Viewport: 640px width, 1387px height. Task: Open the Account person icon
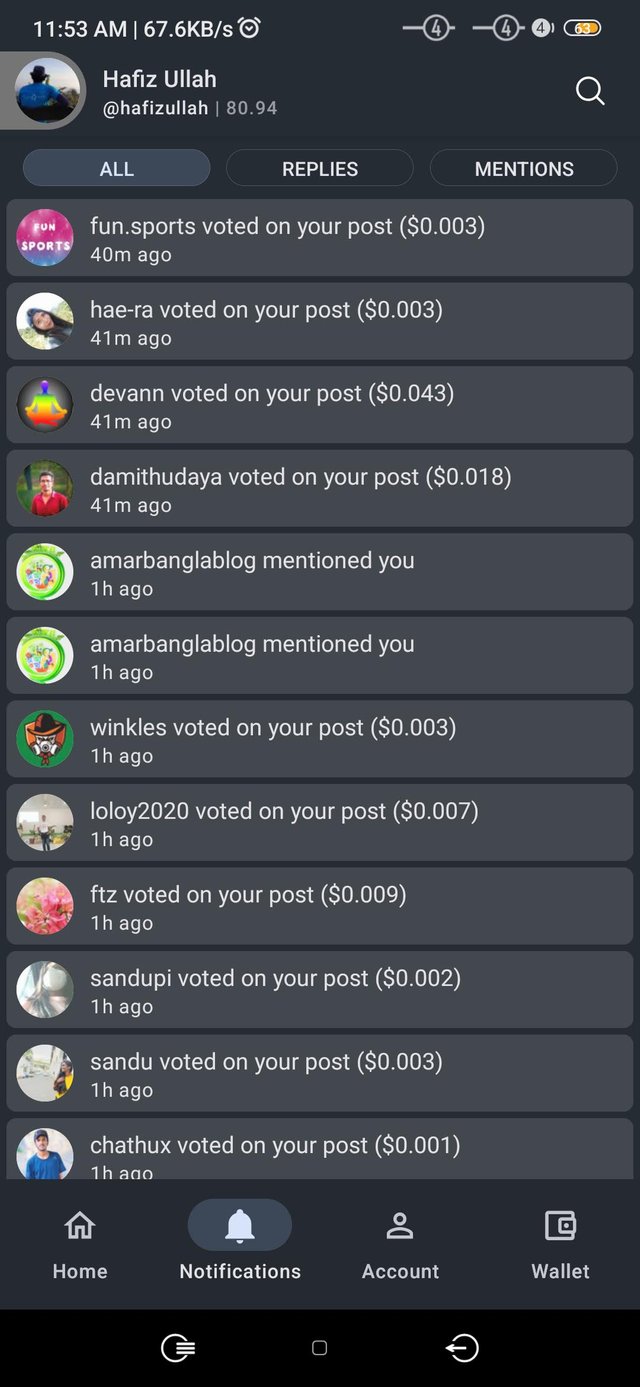point(400,1225)
